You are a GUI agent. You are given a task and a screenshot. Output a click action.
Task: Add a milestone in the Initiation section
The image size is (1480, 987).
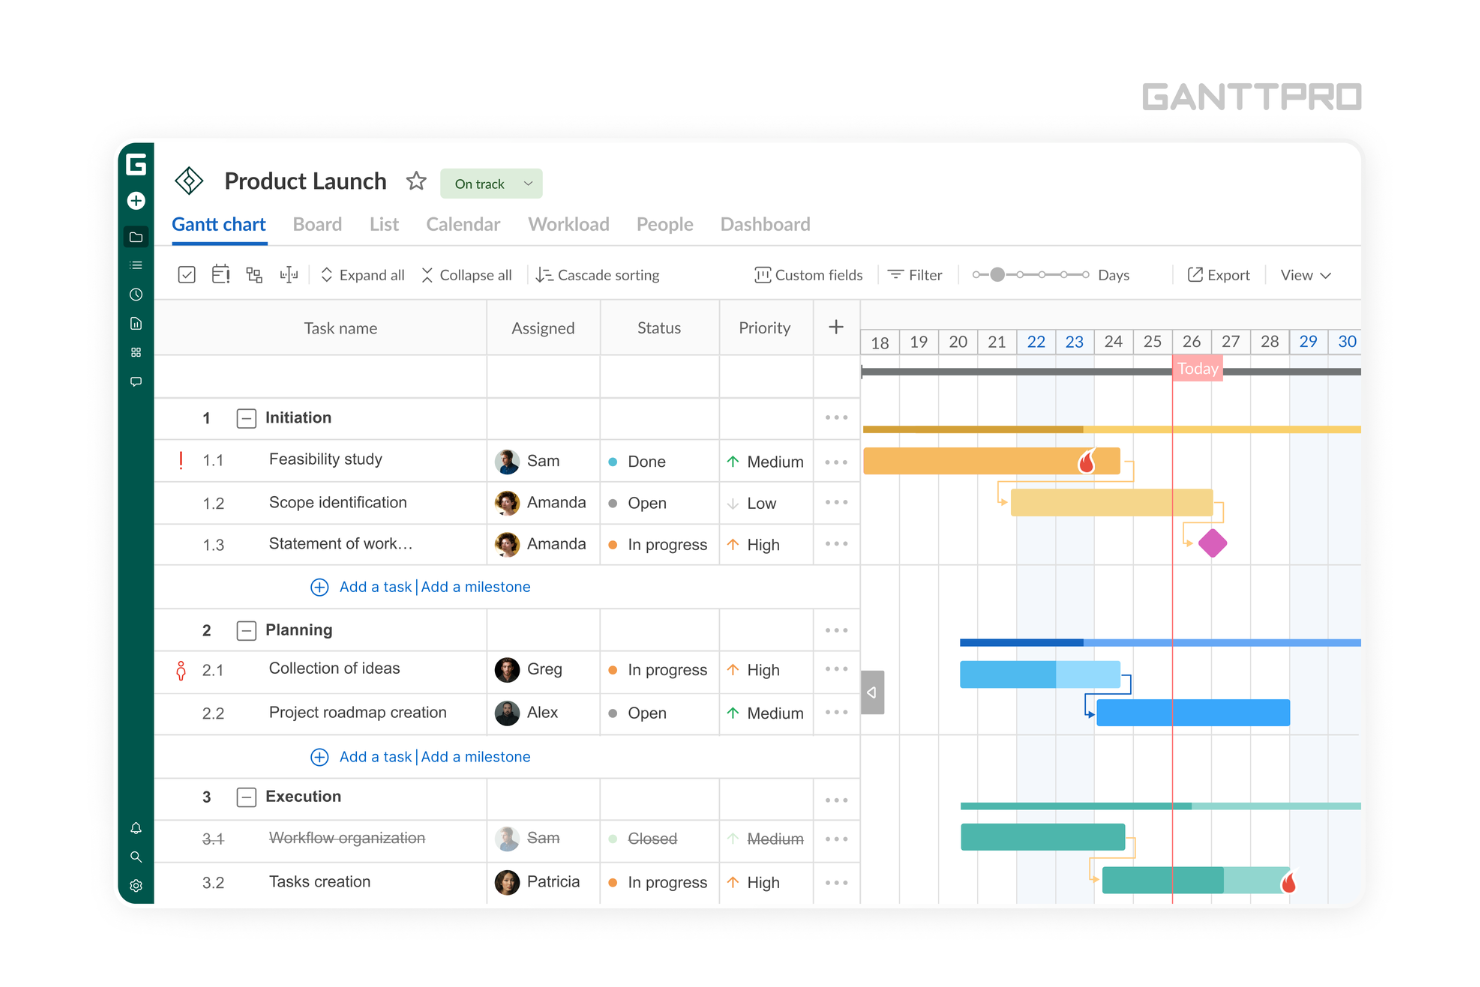point(475,587)
